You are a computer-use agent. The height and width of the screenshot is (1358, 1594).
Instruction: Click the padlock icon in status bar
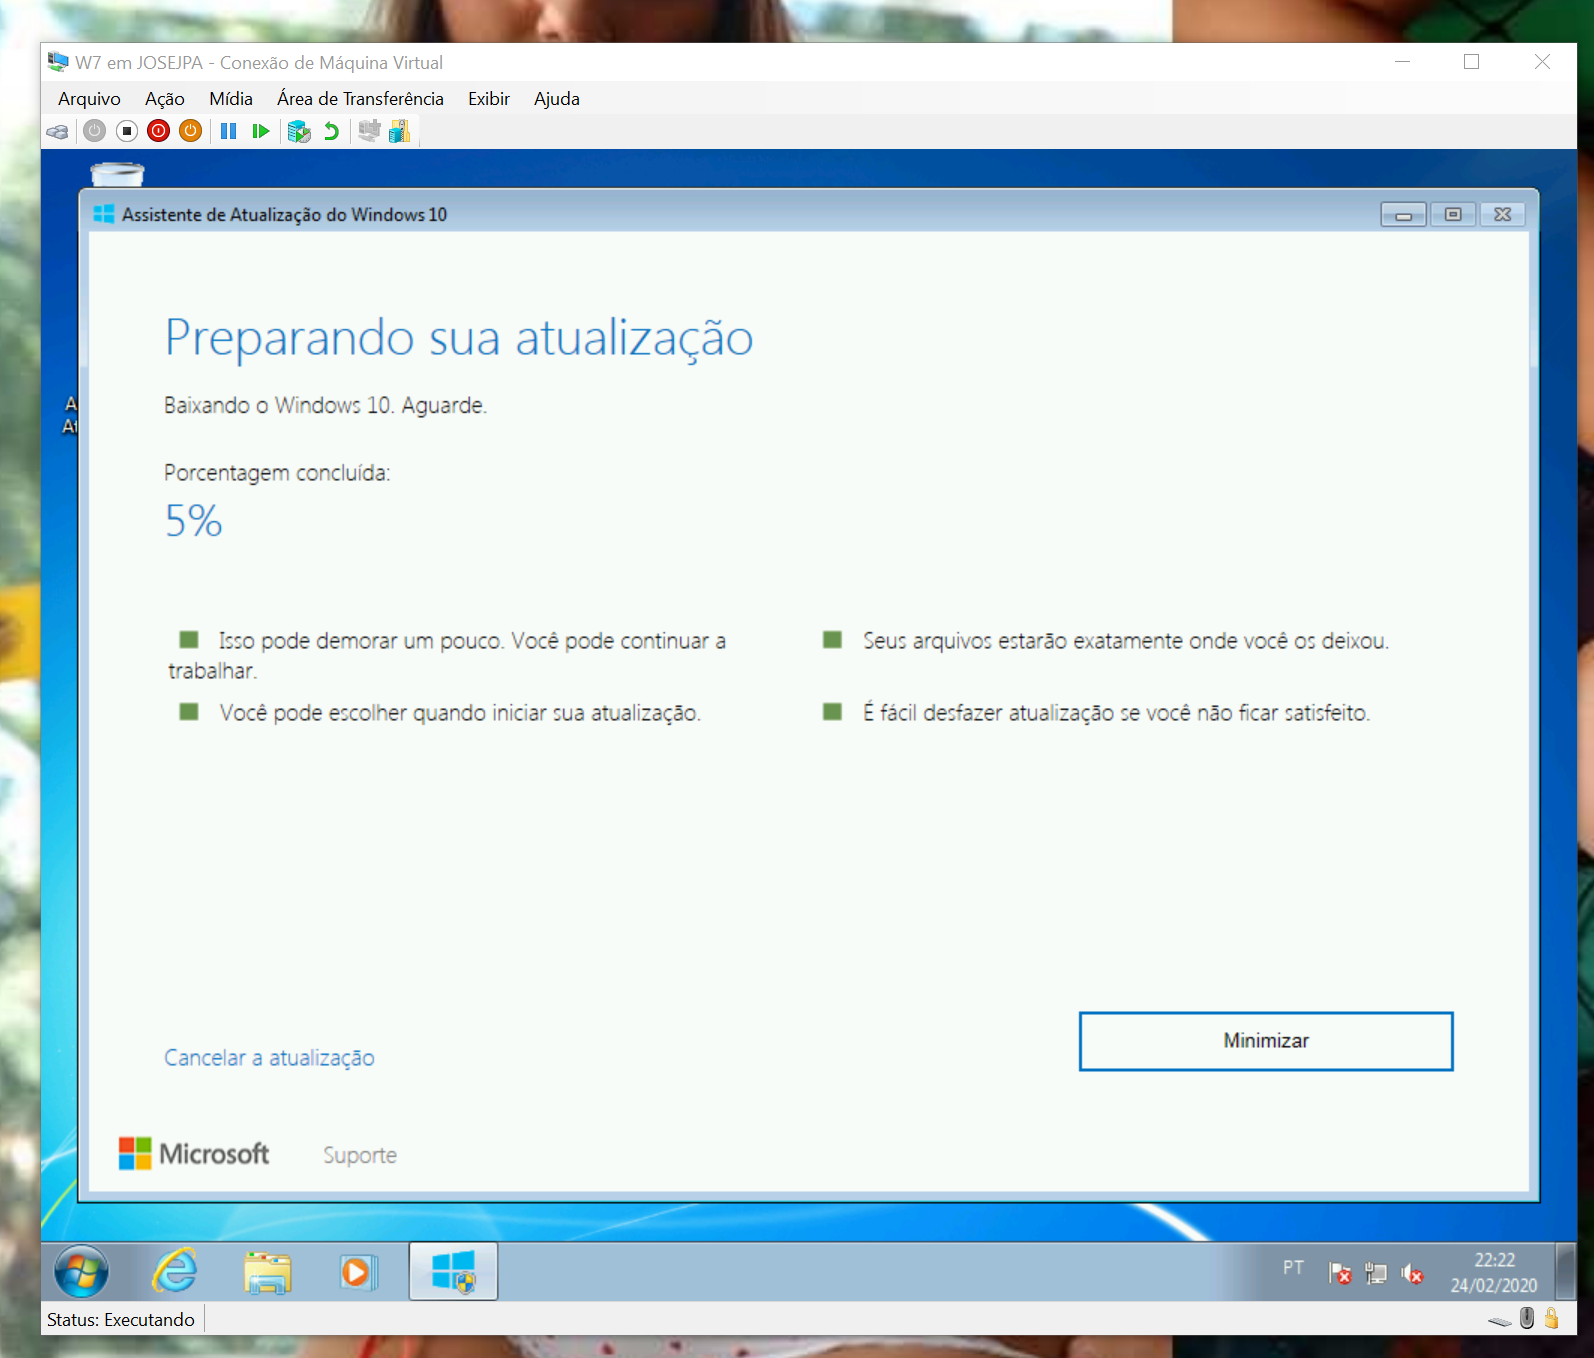tap(1552, 1318)
